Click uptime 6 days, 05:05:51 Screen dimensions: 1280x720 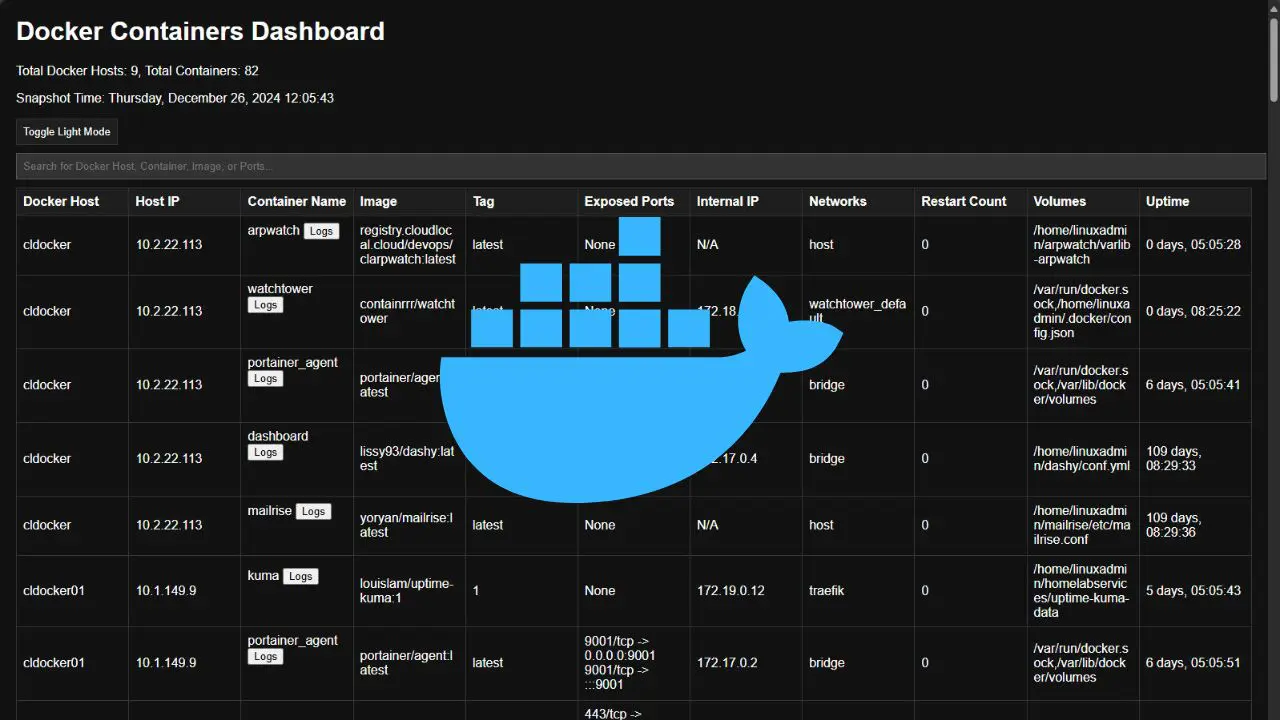1193,663
